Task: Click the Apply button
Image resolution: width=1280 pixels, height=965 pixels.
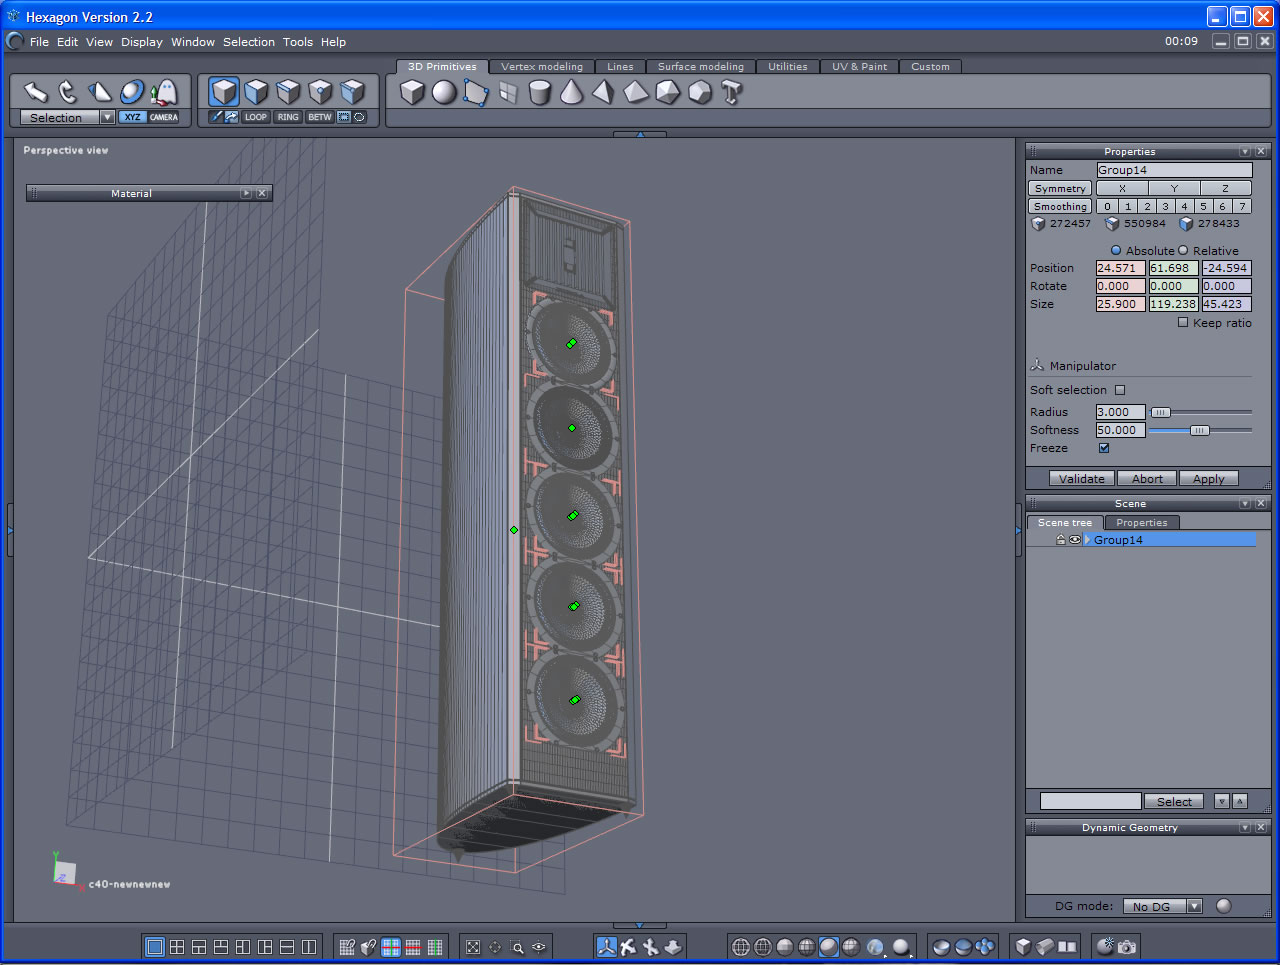Action: coord(1208,479)
